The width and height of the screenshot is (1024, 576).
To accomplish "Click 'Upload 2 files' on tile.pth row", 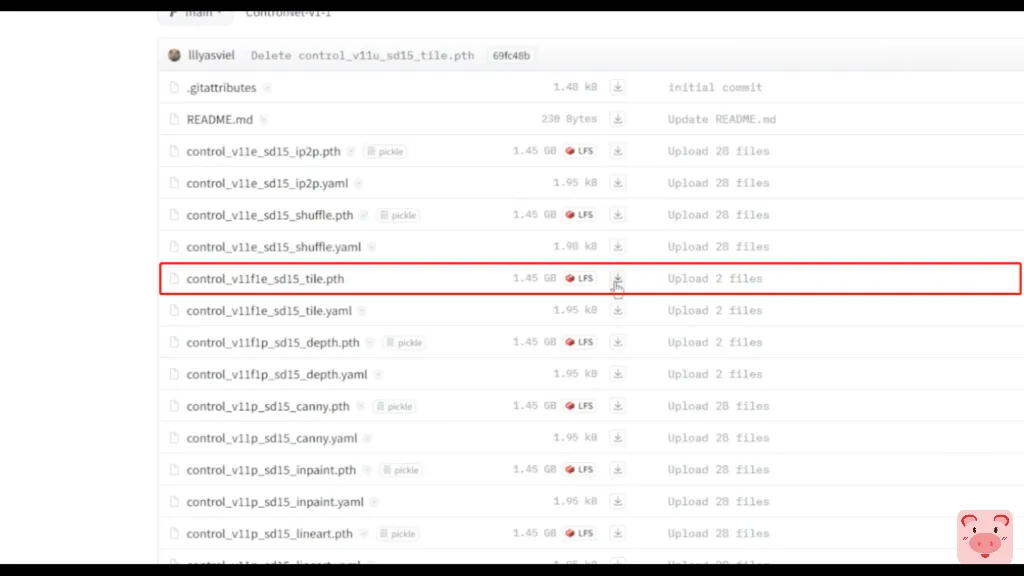I will [714, 278].
